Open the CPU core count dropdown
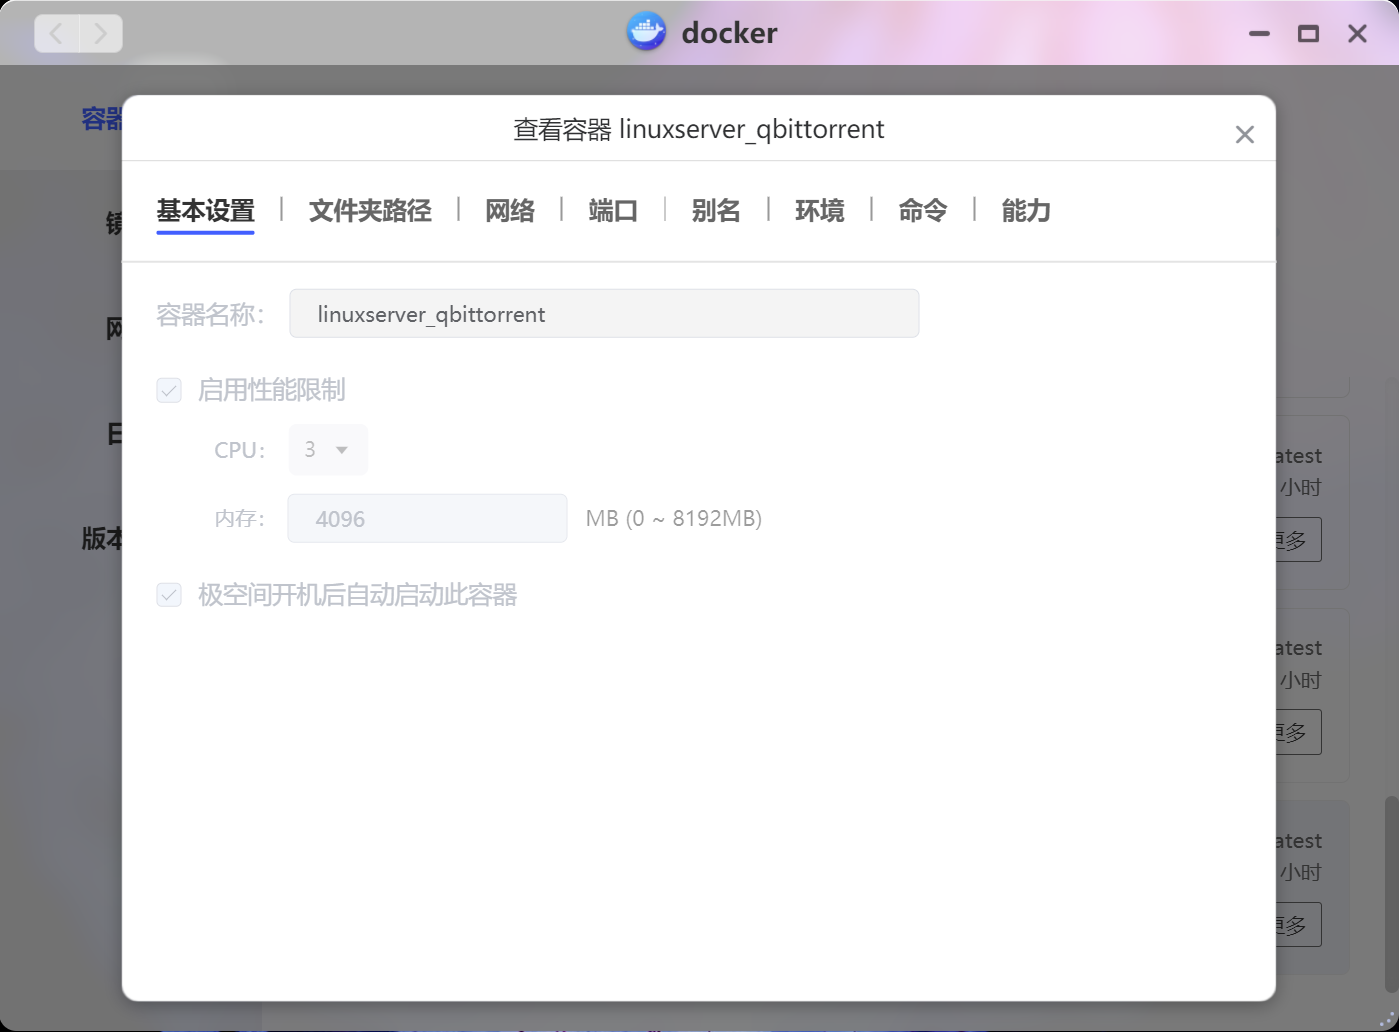 click(328, 450)
